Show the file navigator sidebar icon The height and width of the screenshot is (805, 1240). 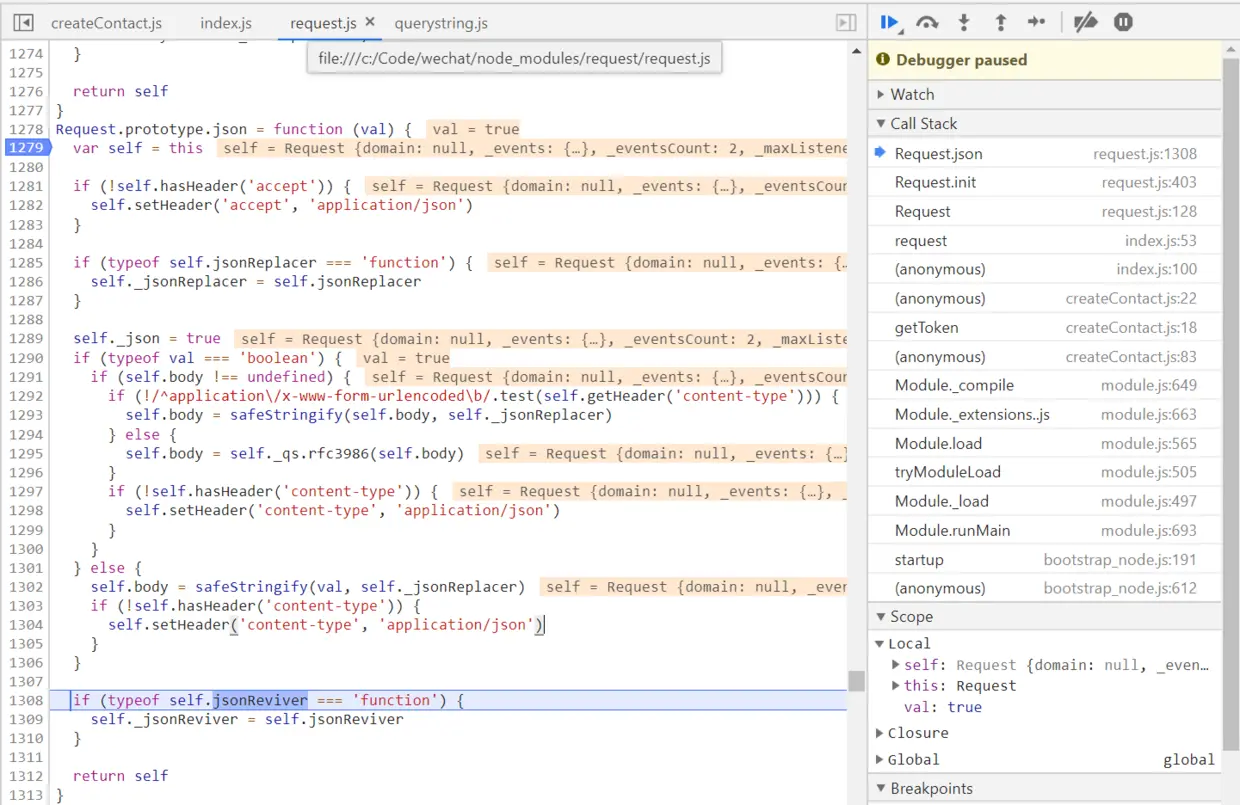[x=24, y=22]
